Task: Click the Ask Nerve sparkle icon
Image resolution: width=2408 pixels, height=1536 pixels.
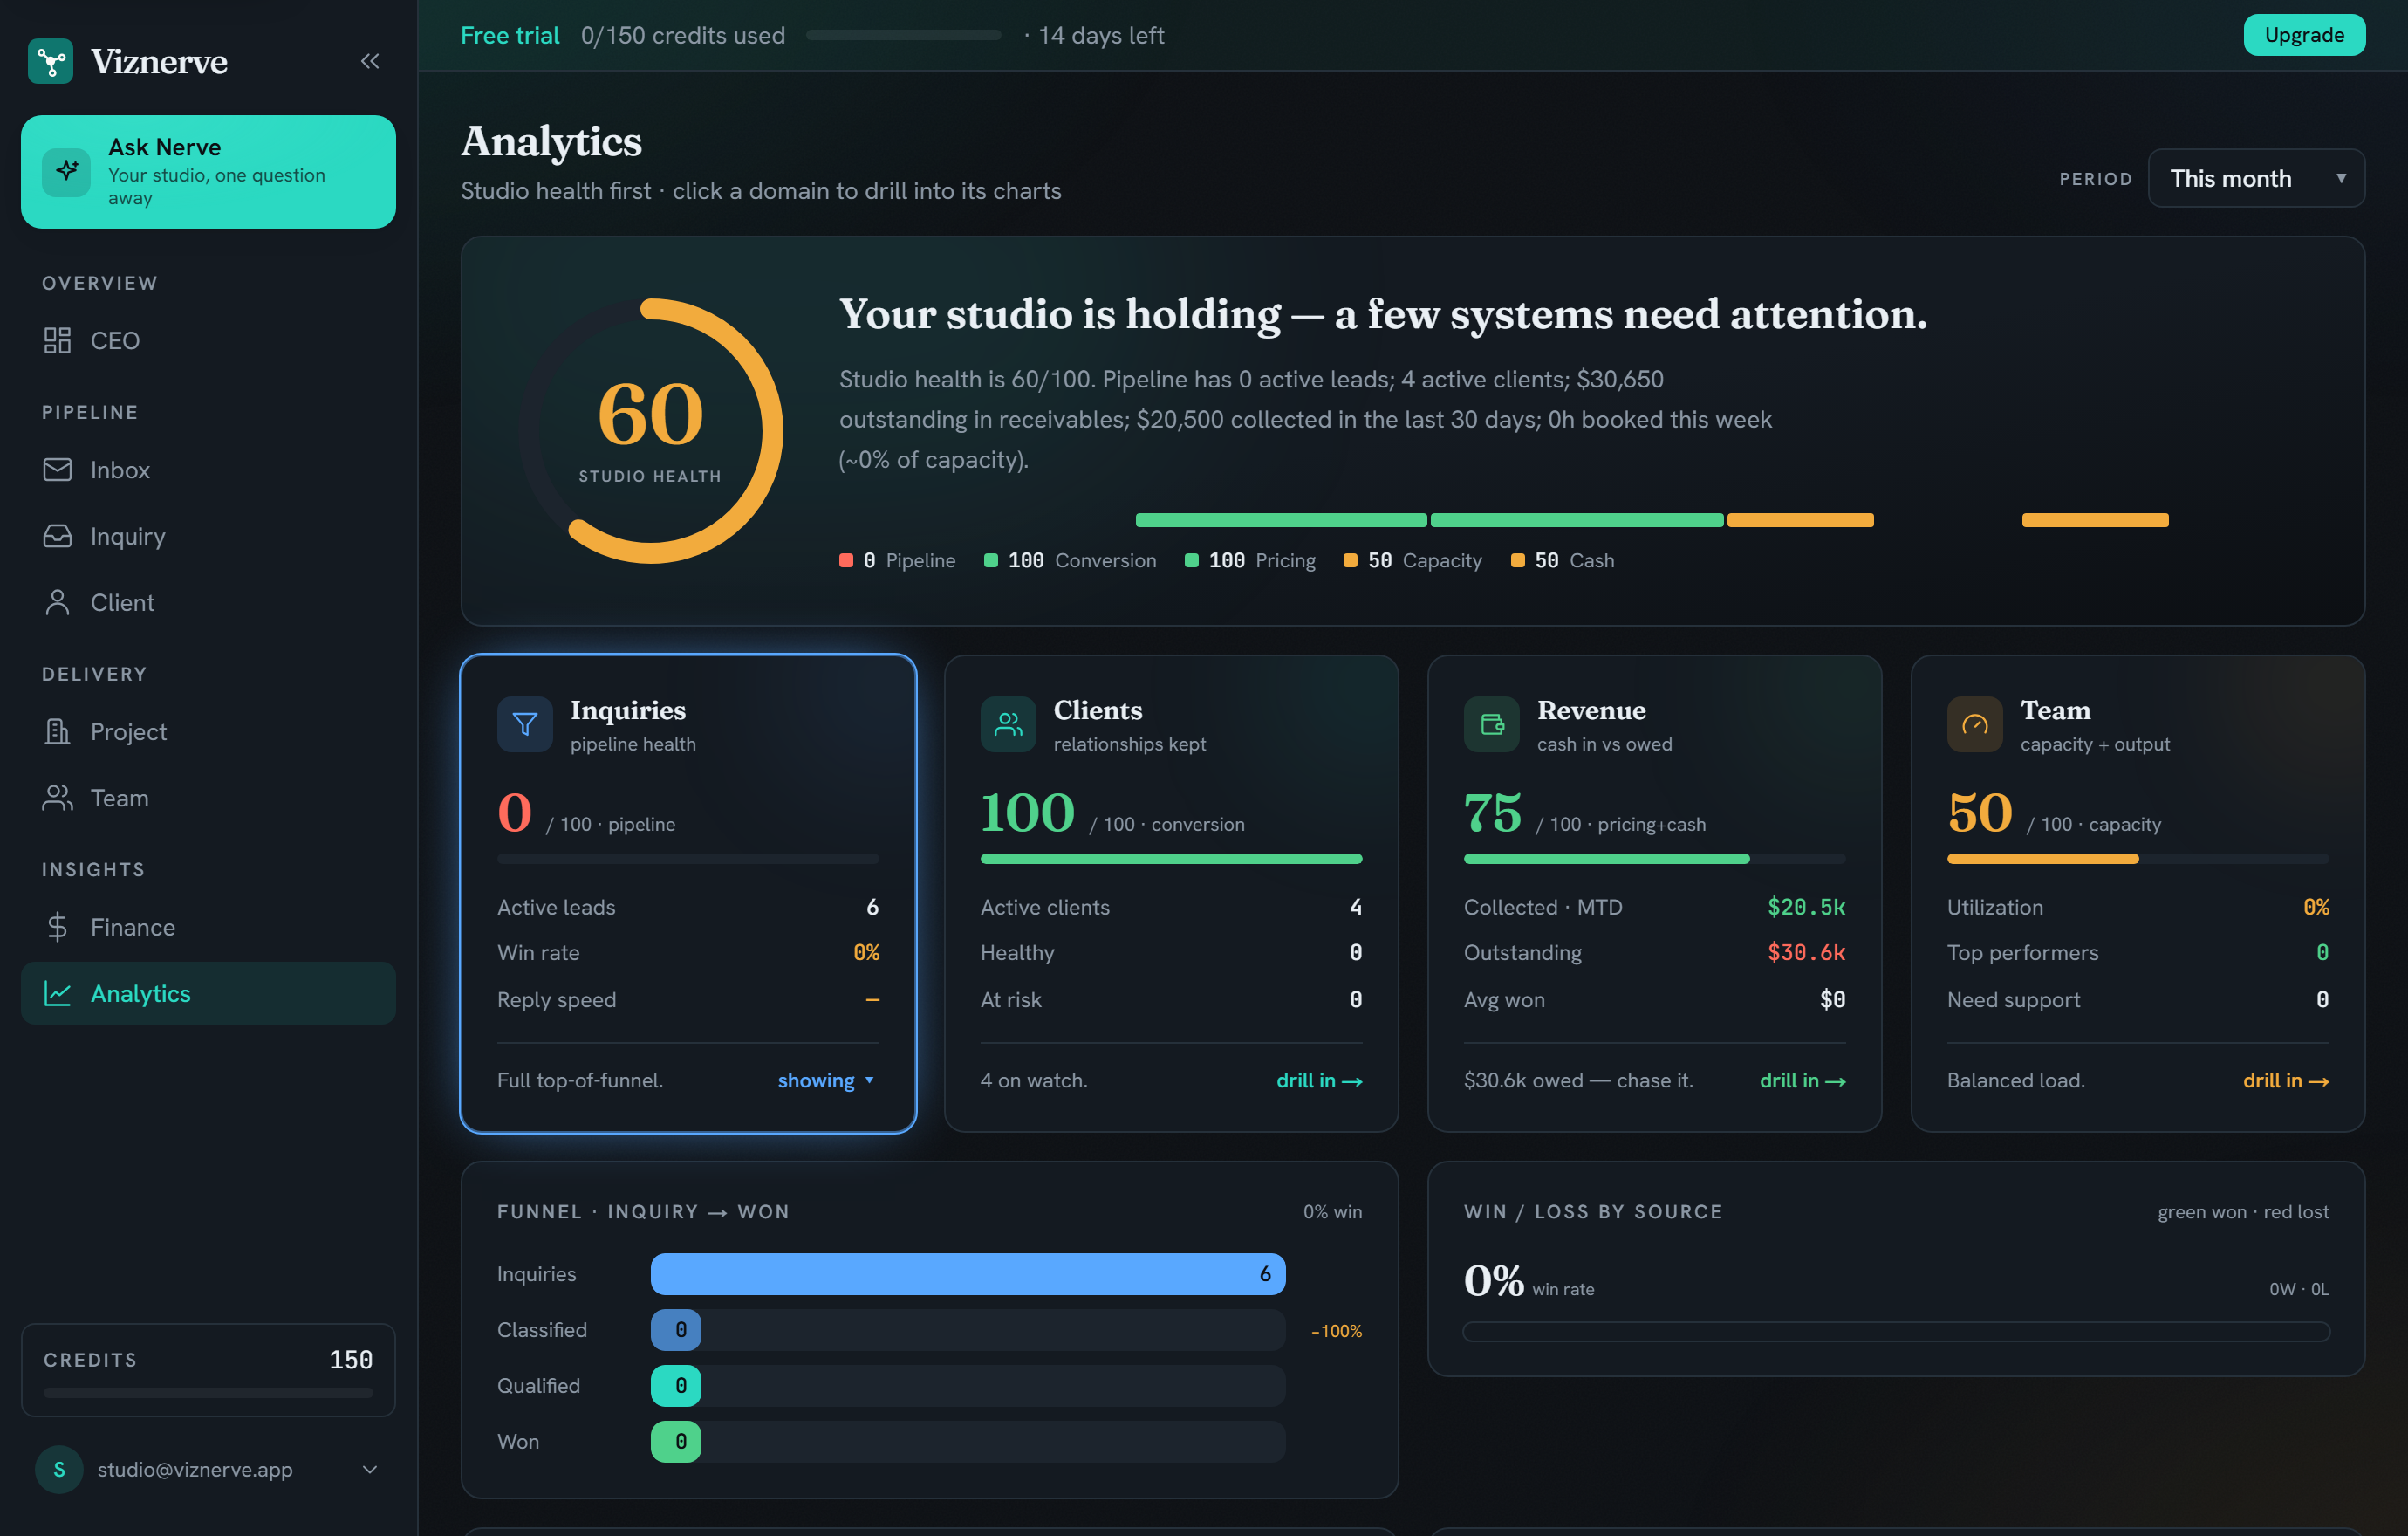Action: (x=67, y=171)
